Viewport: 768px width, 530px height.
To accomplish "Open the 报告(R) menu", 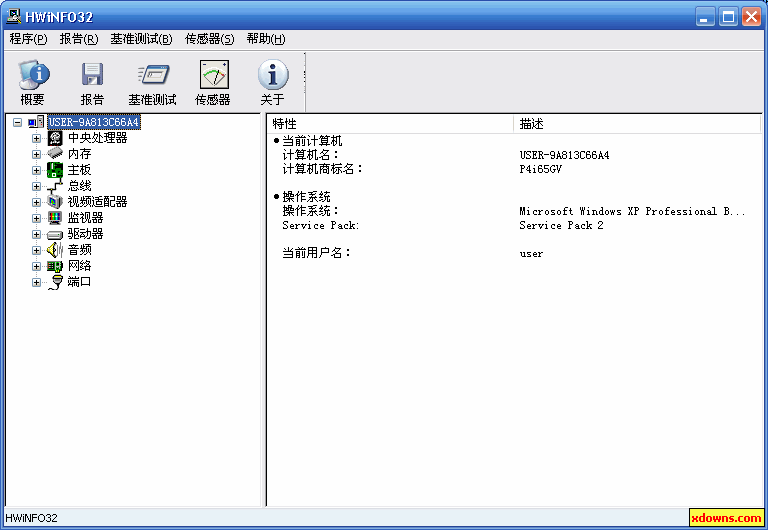I will pyautogui.click(x=79, y=39).
